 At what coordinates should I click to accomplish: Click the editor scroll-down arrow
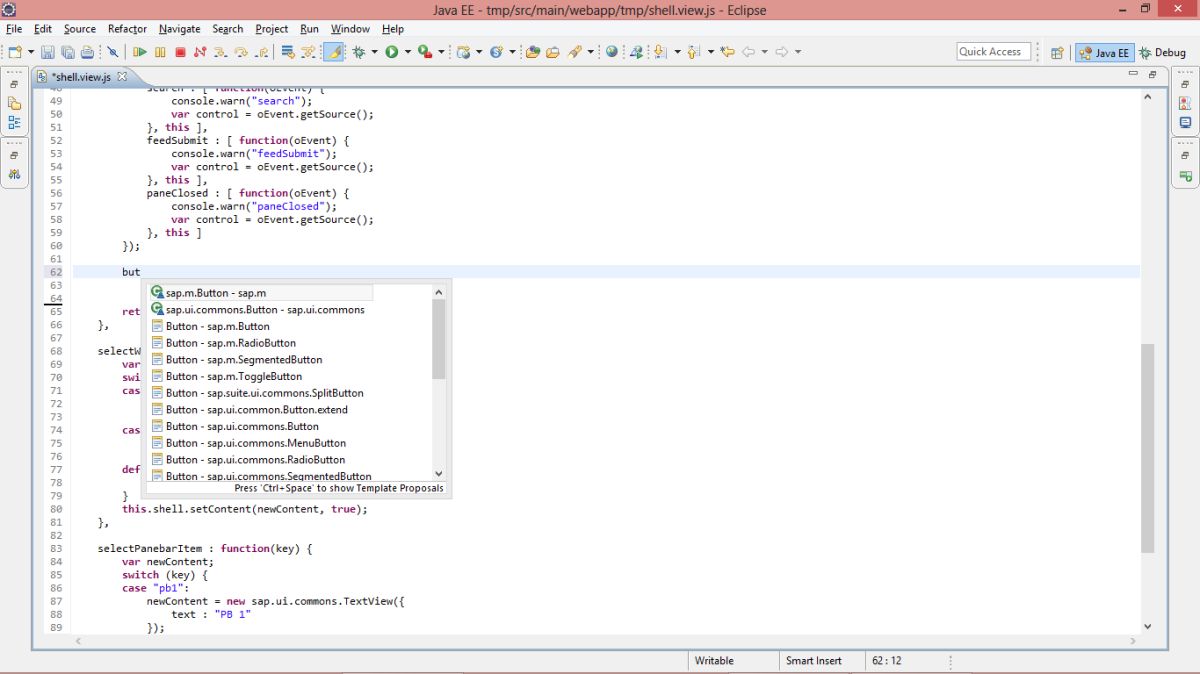click(1147, 626)
